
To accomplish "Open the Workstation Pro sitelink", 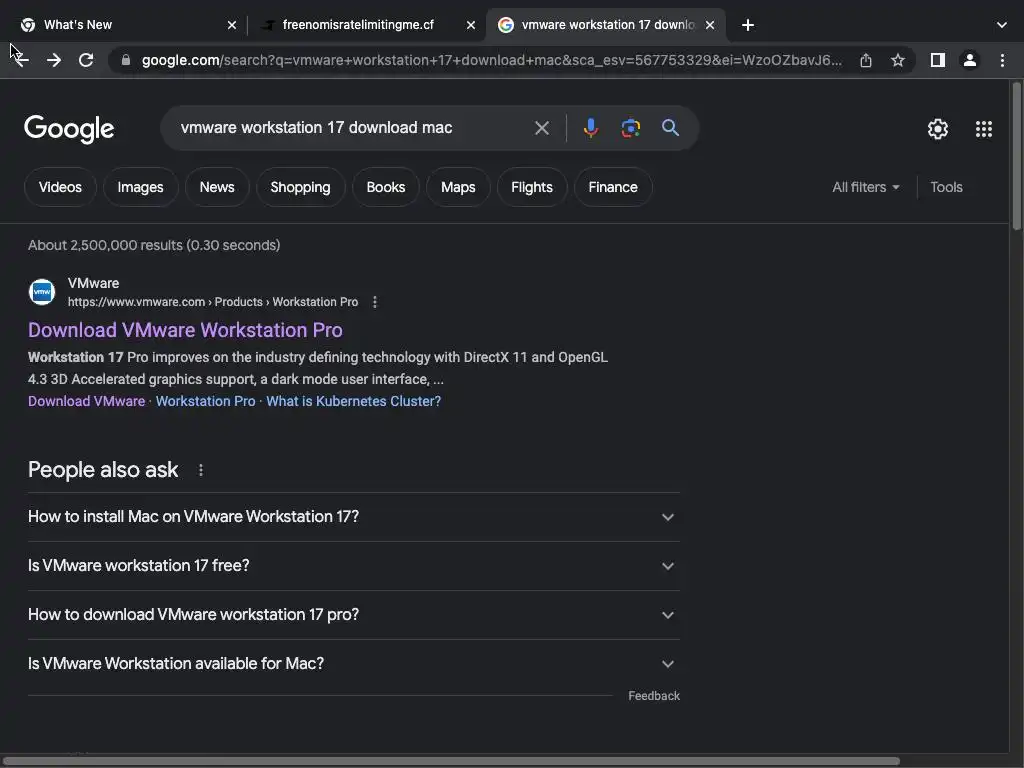I will (x=205, y=402).
